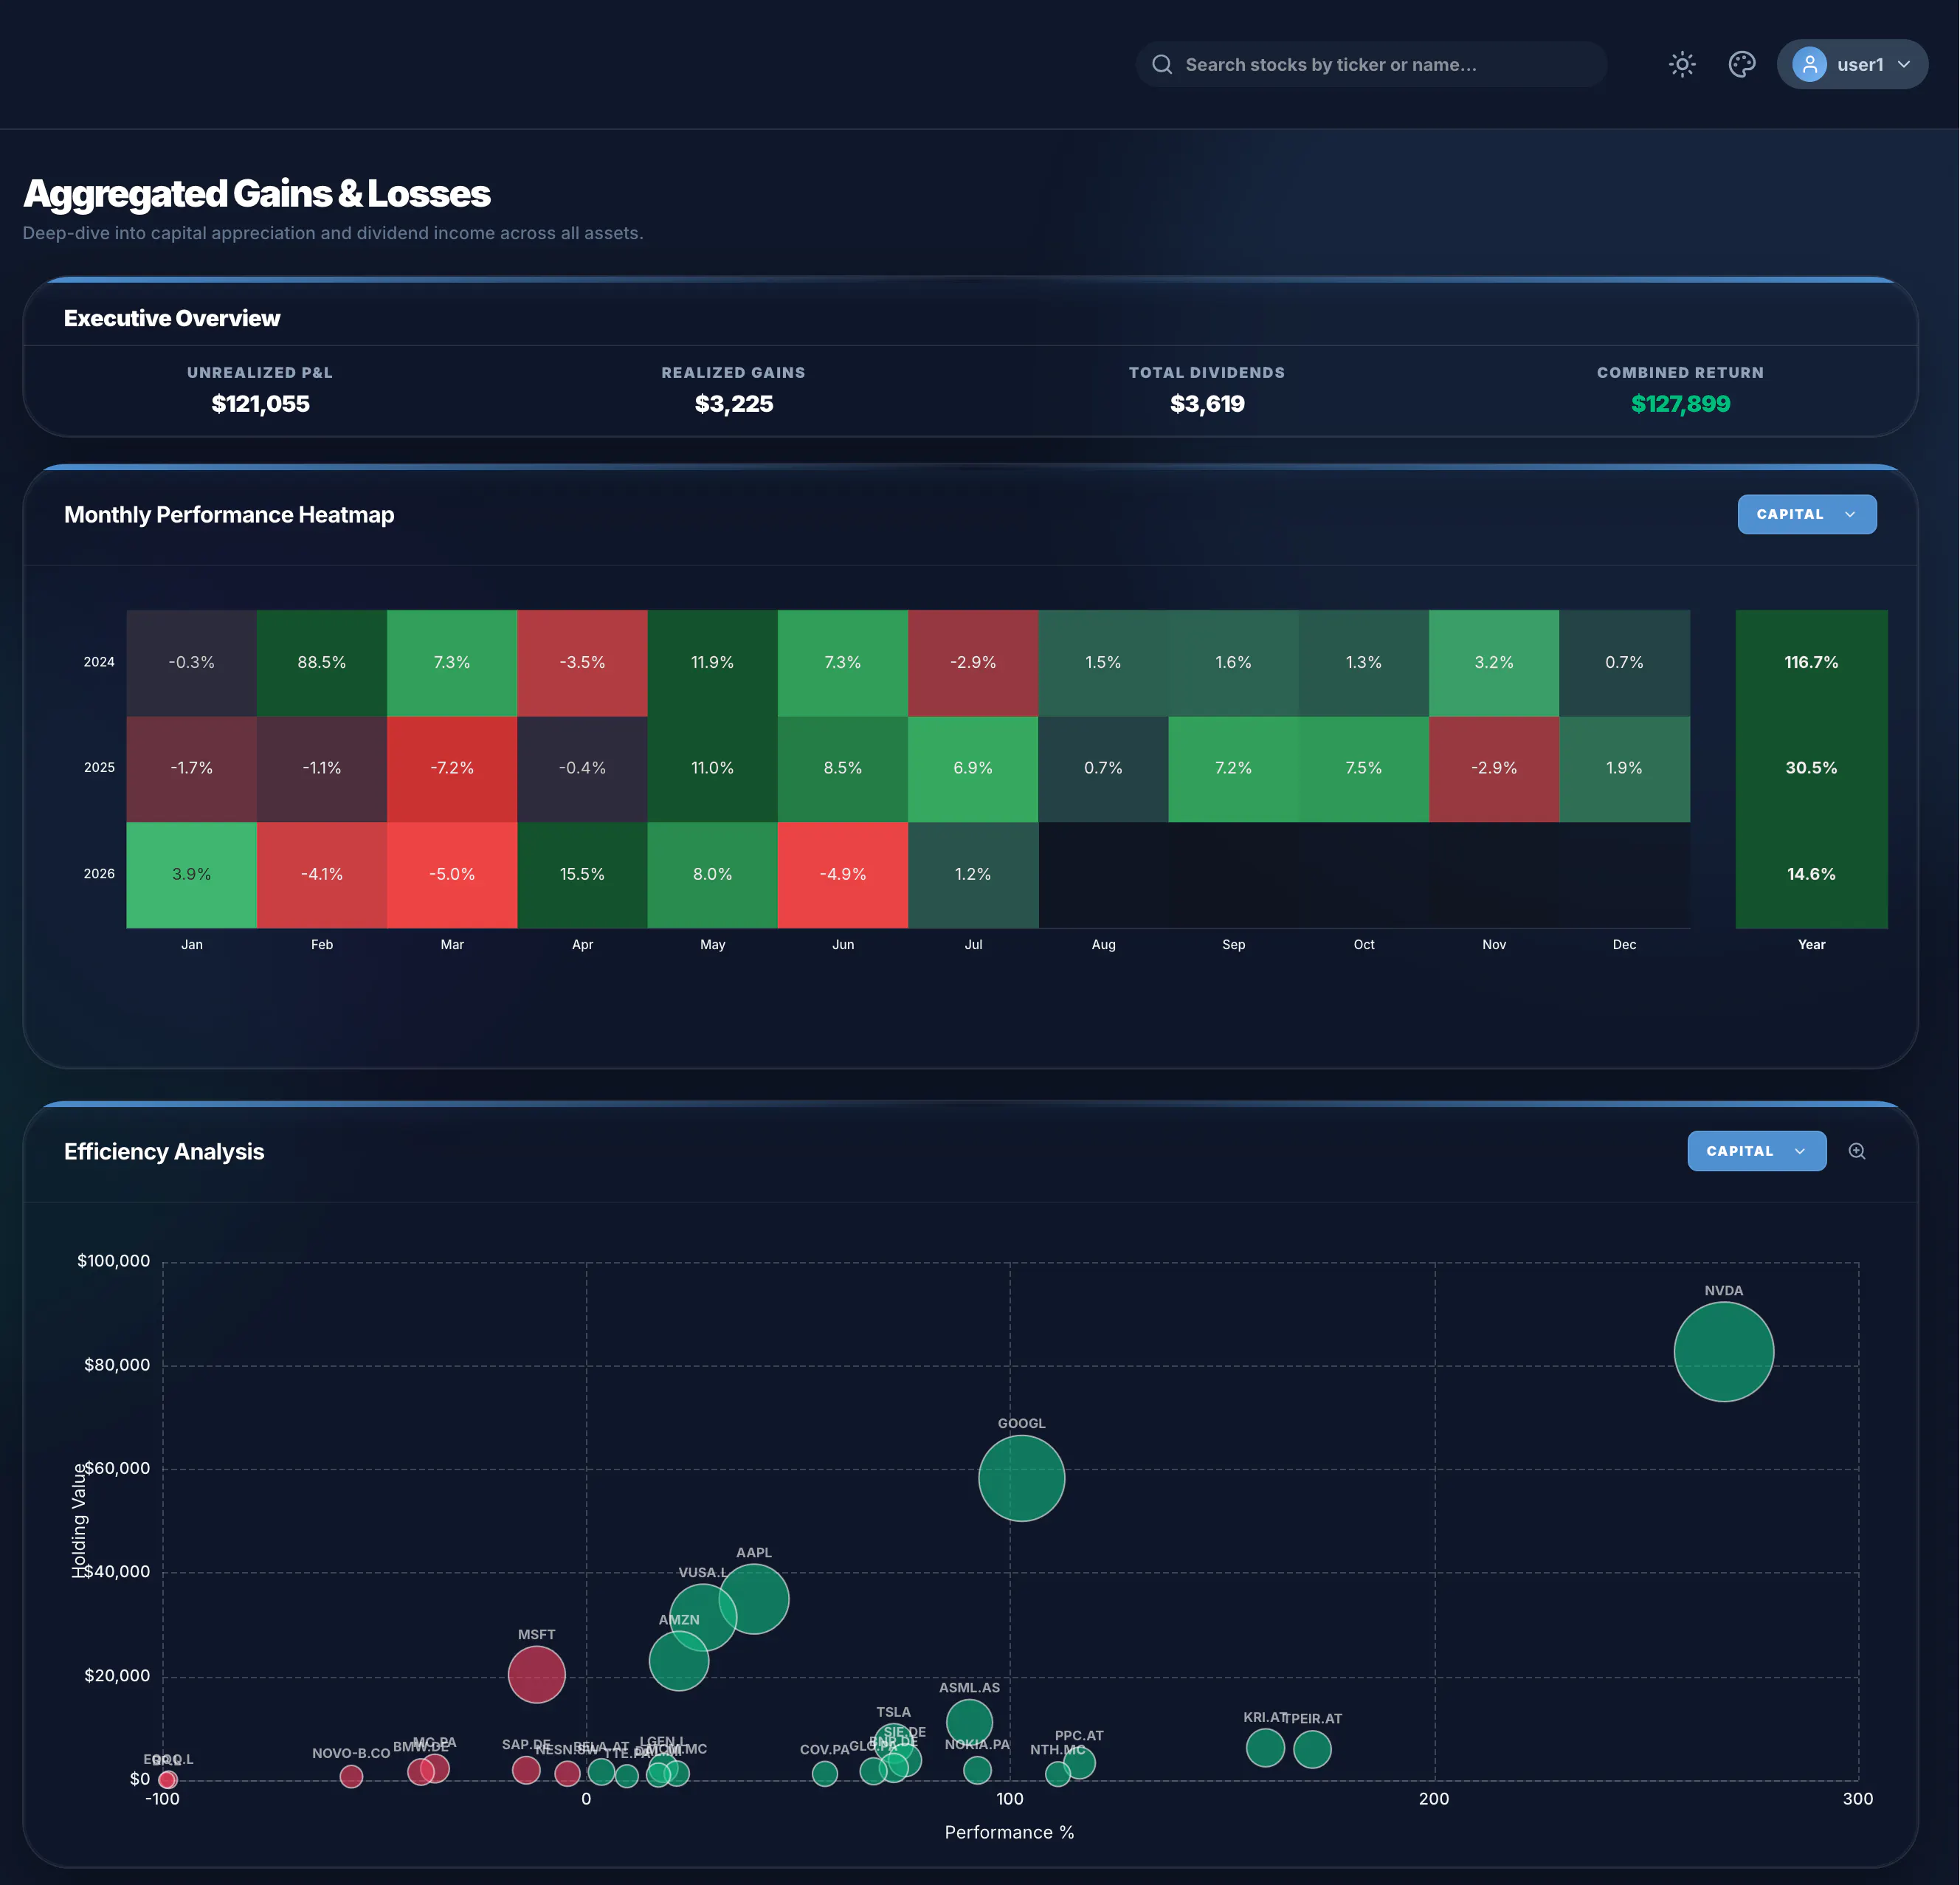Open the user1 account dropdown

(x=1852, y=65)
